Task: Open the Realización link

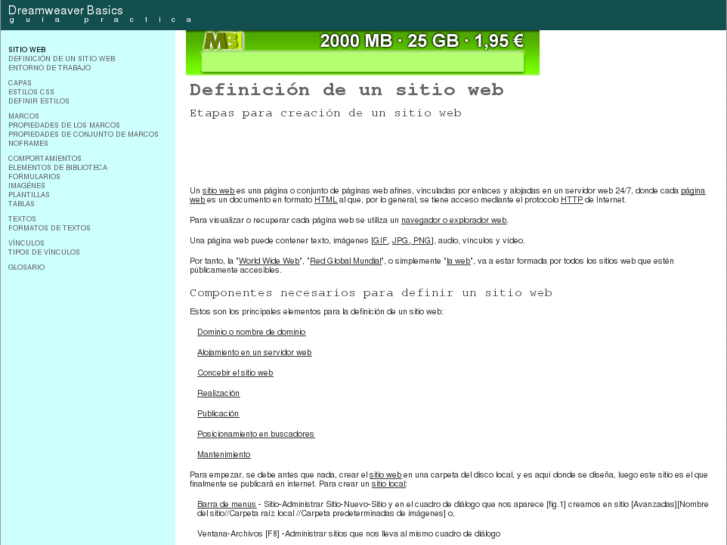Action: pos(218,393)
